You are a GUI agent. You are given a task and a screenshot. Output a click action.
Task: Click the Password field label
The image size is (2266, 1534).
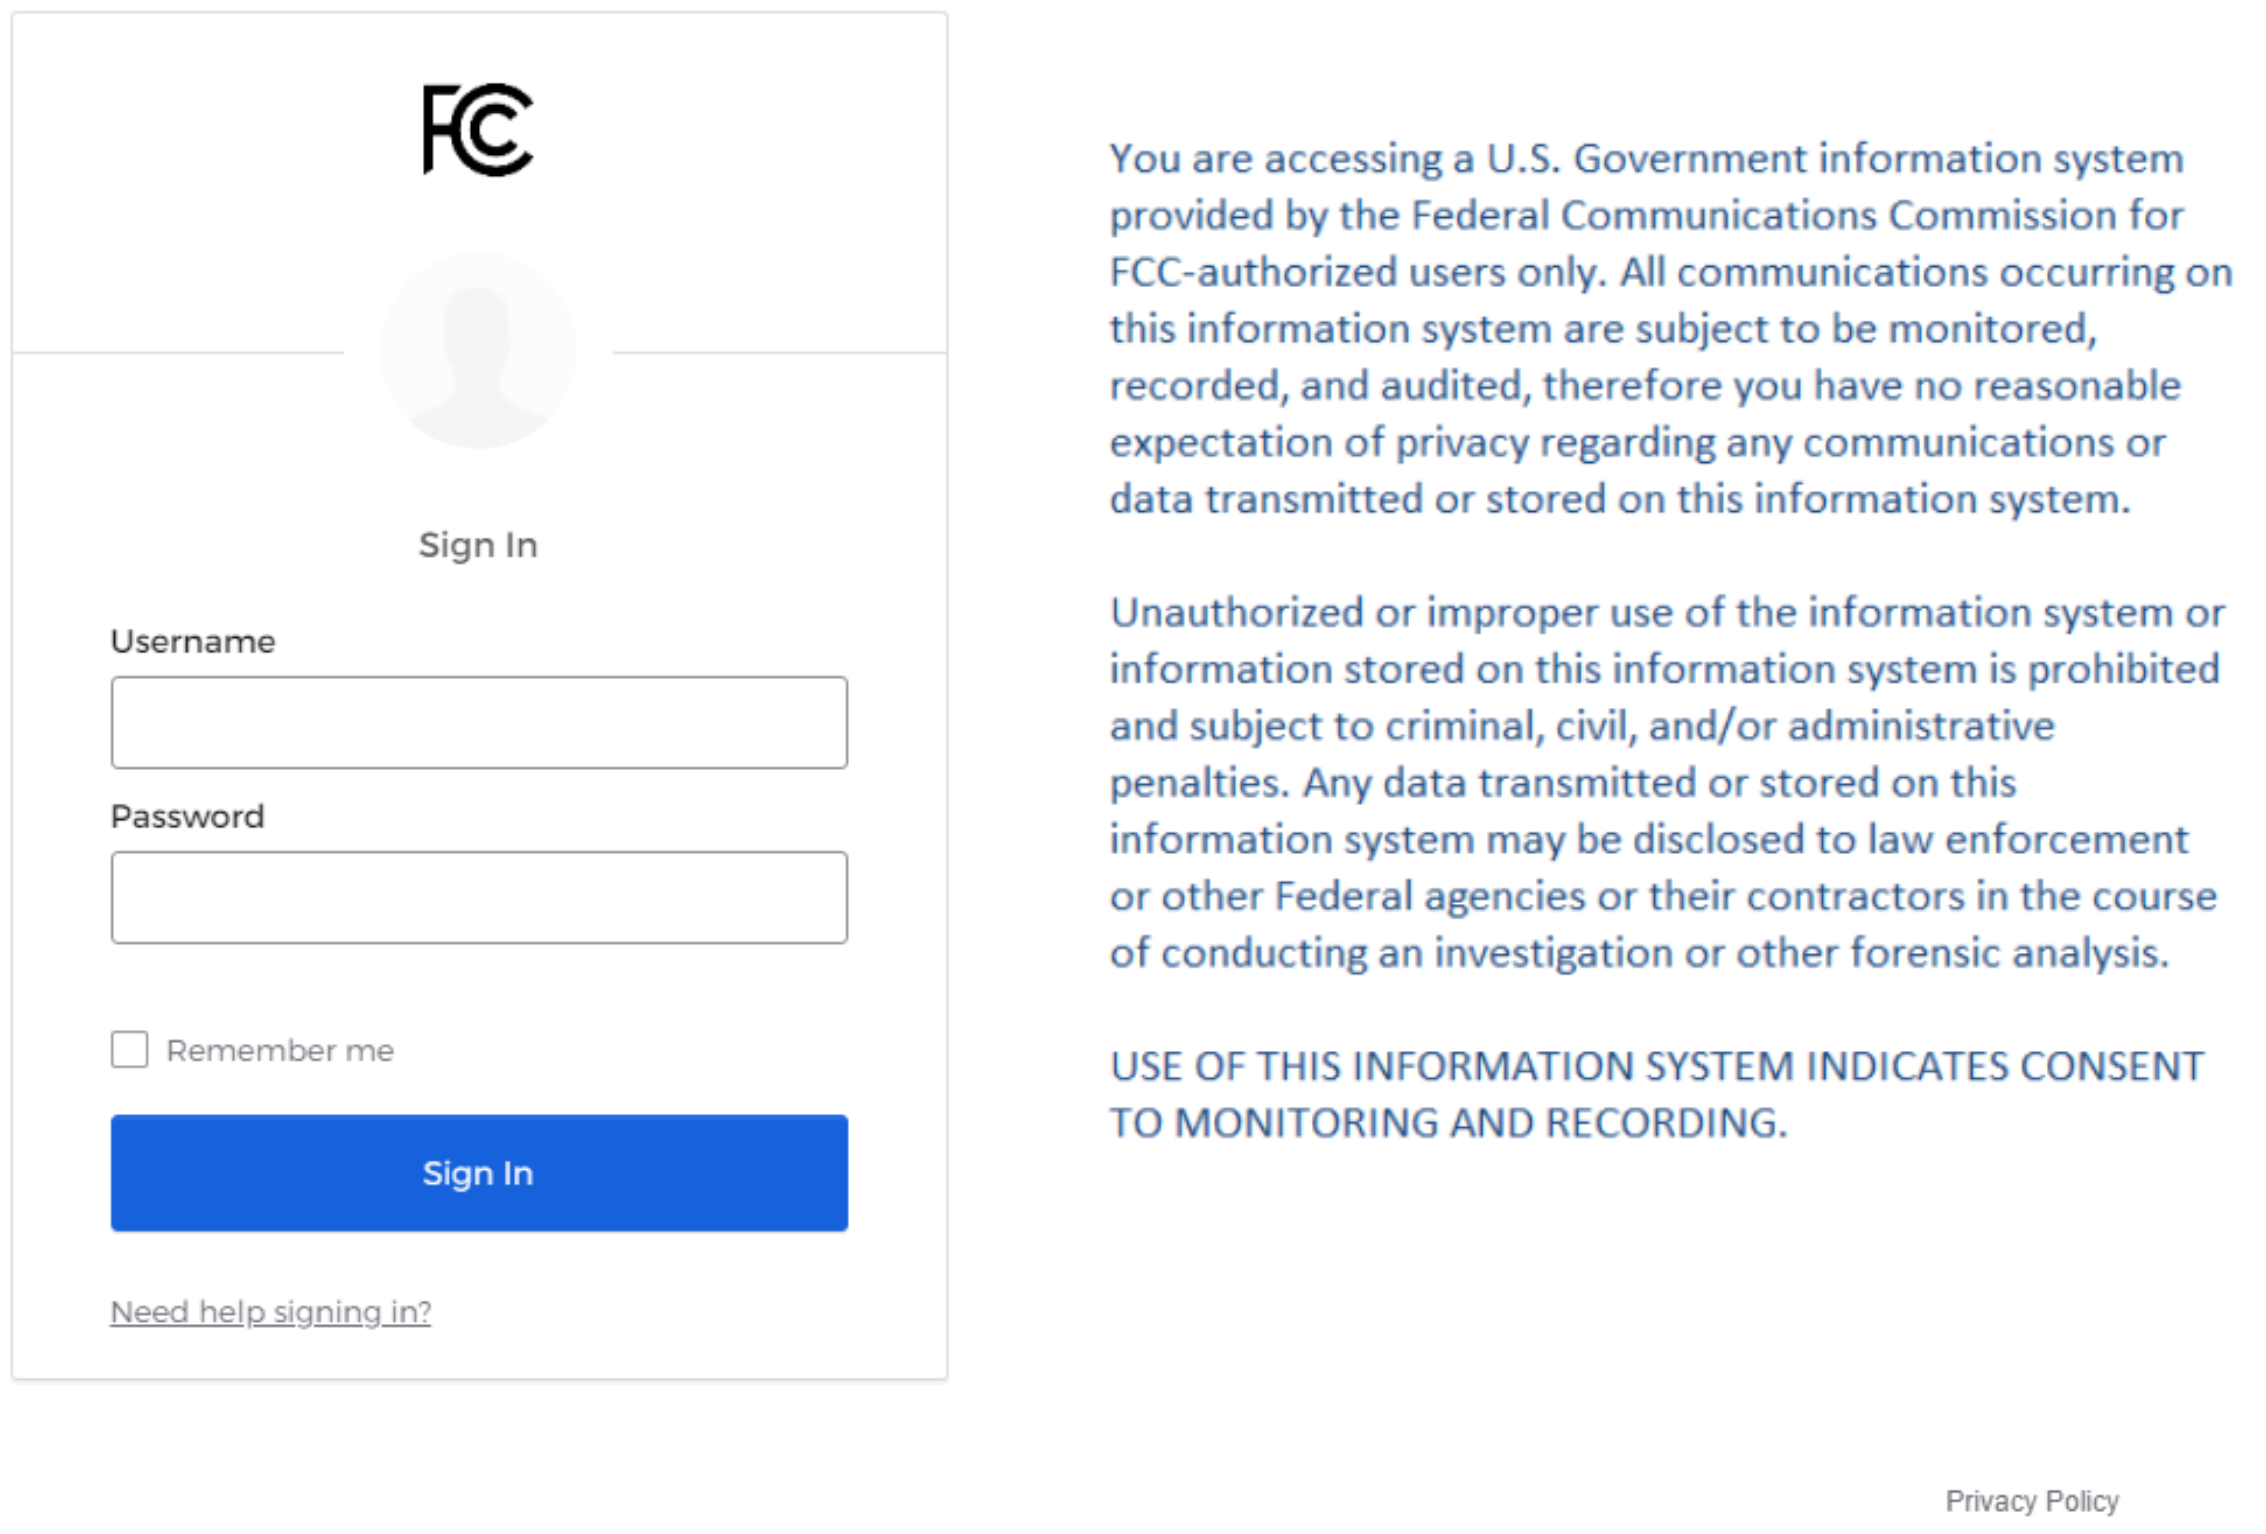187,816
